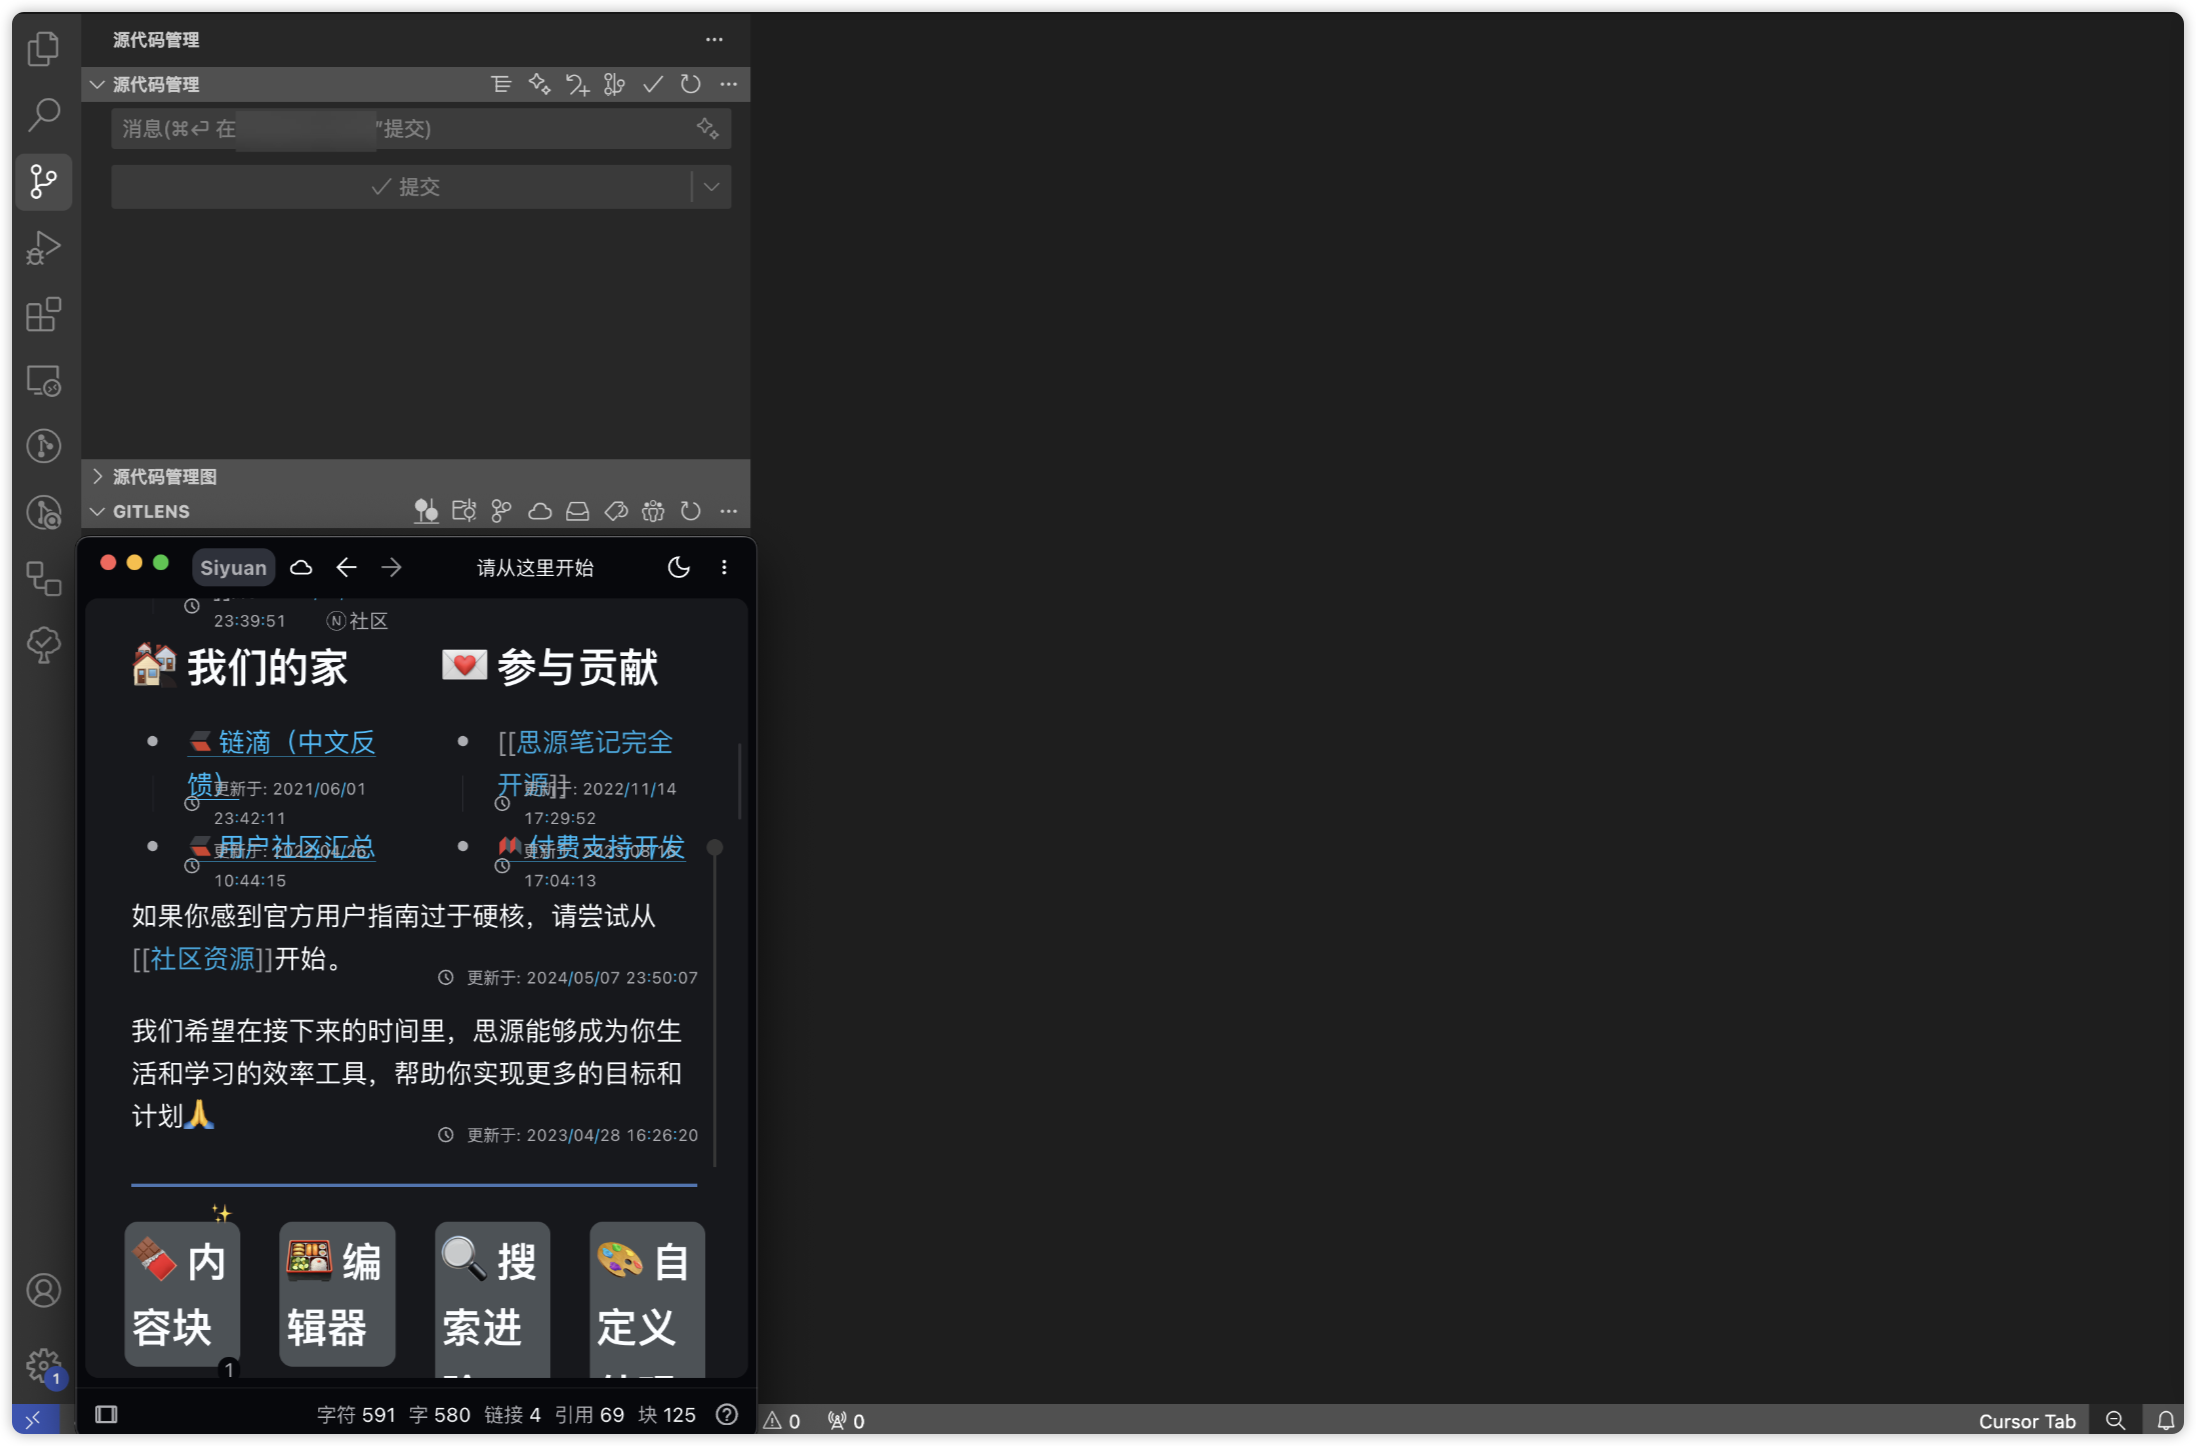2196x1446 pixels.
Task: Open the Accounts icon in activity bar
Action: pos(43,1290)
